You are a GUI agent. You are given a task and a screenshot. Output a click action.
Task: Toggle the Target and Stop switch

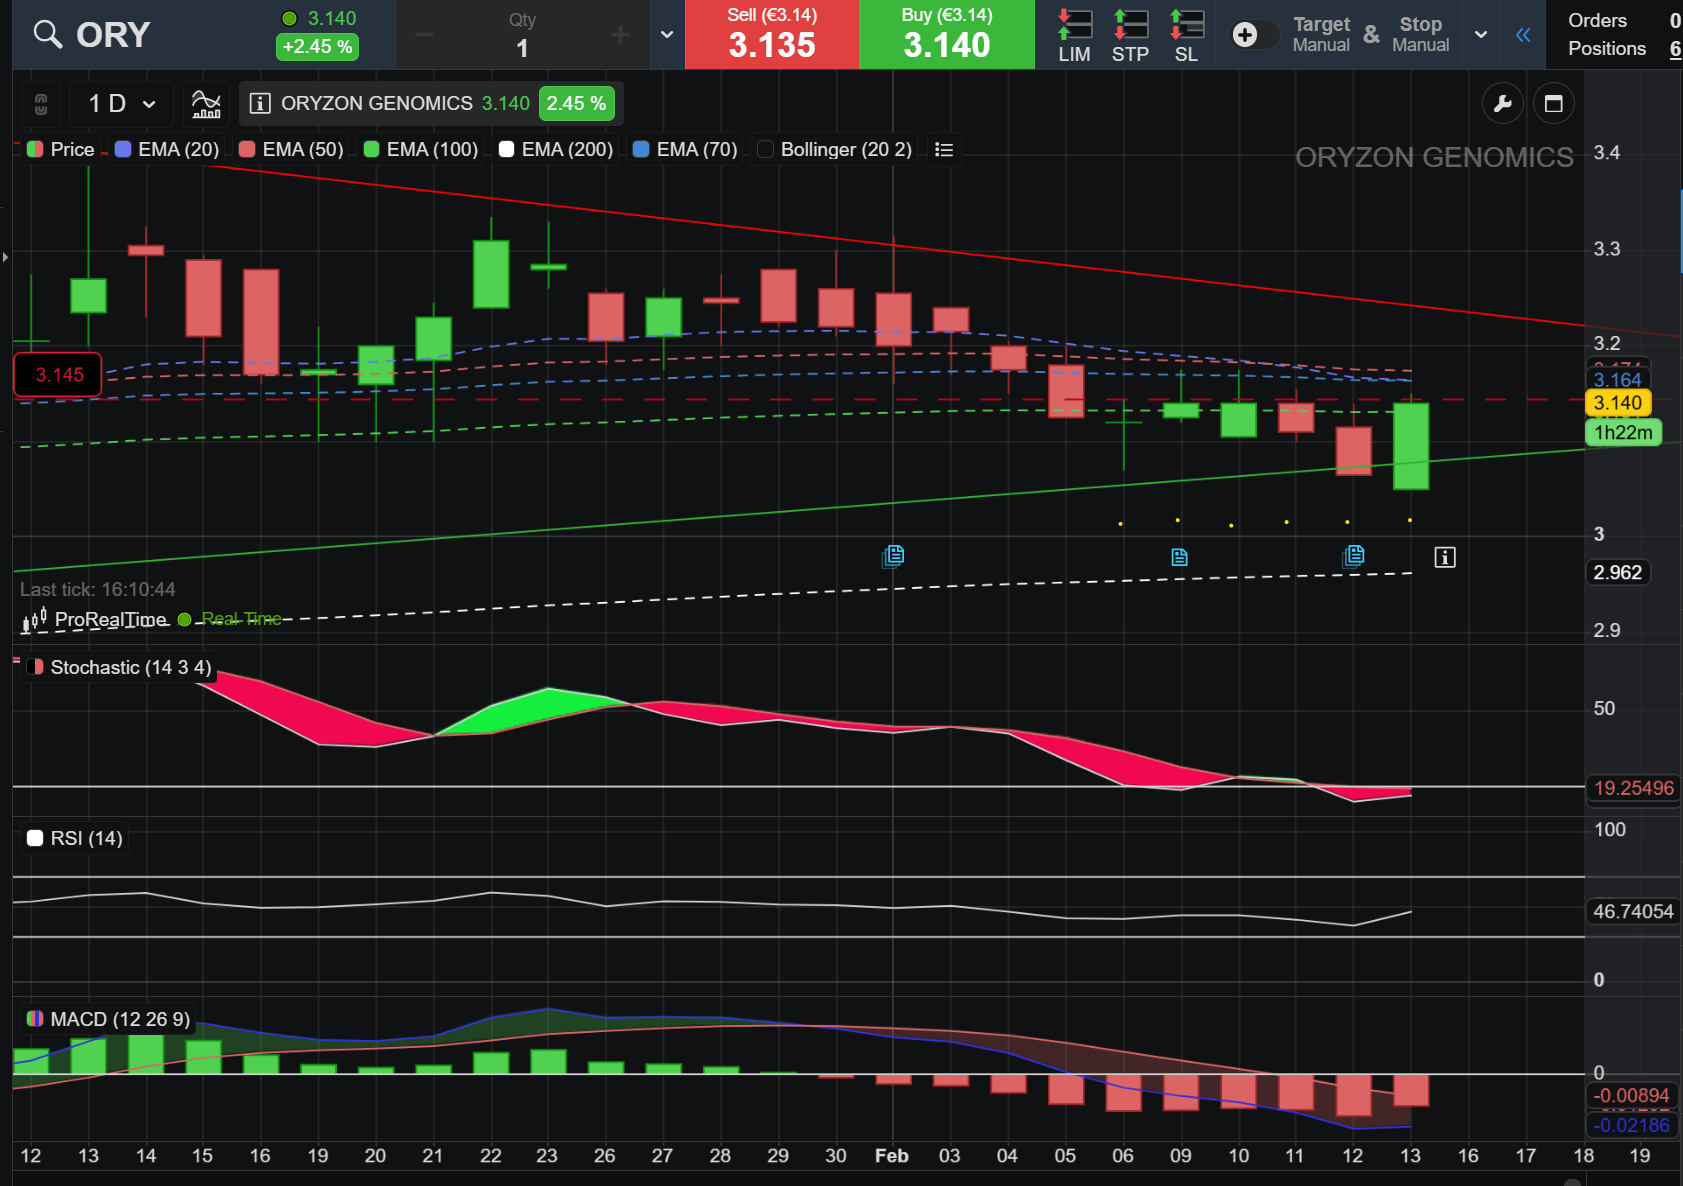click(1255, 35)
